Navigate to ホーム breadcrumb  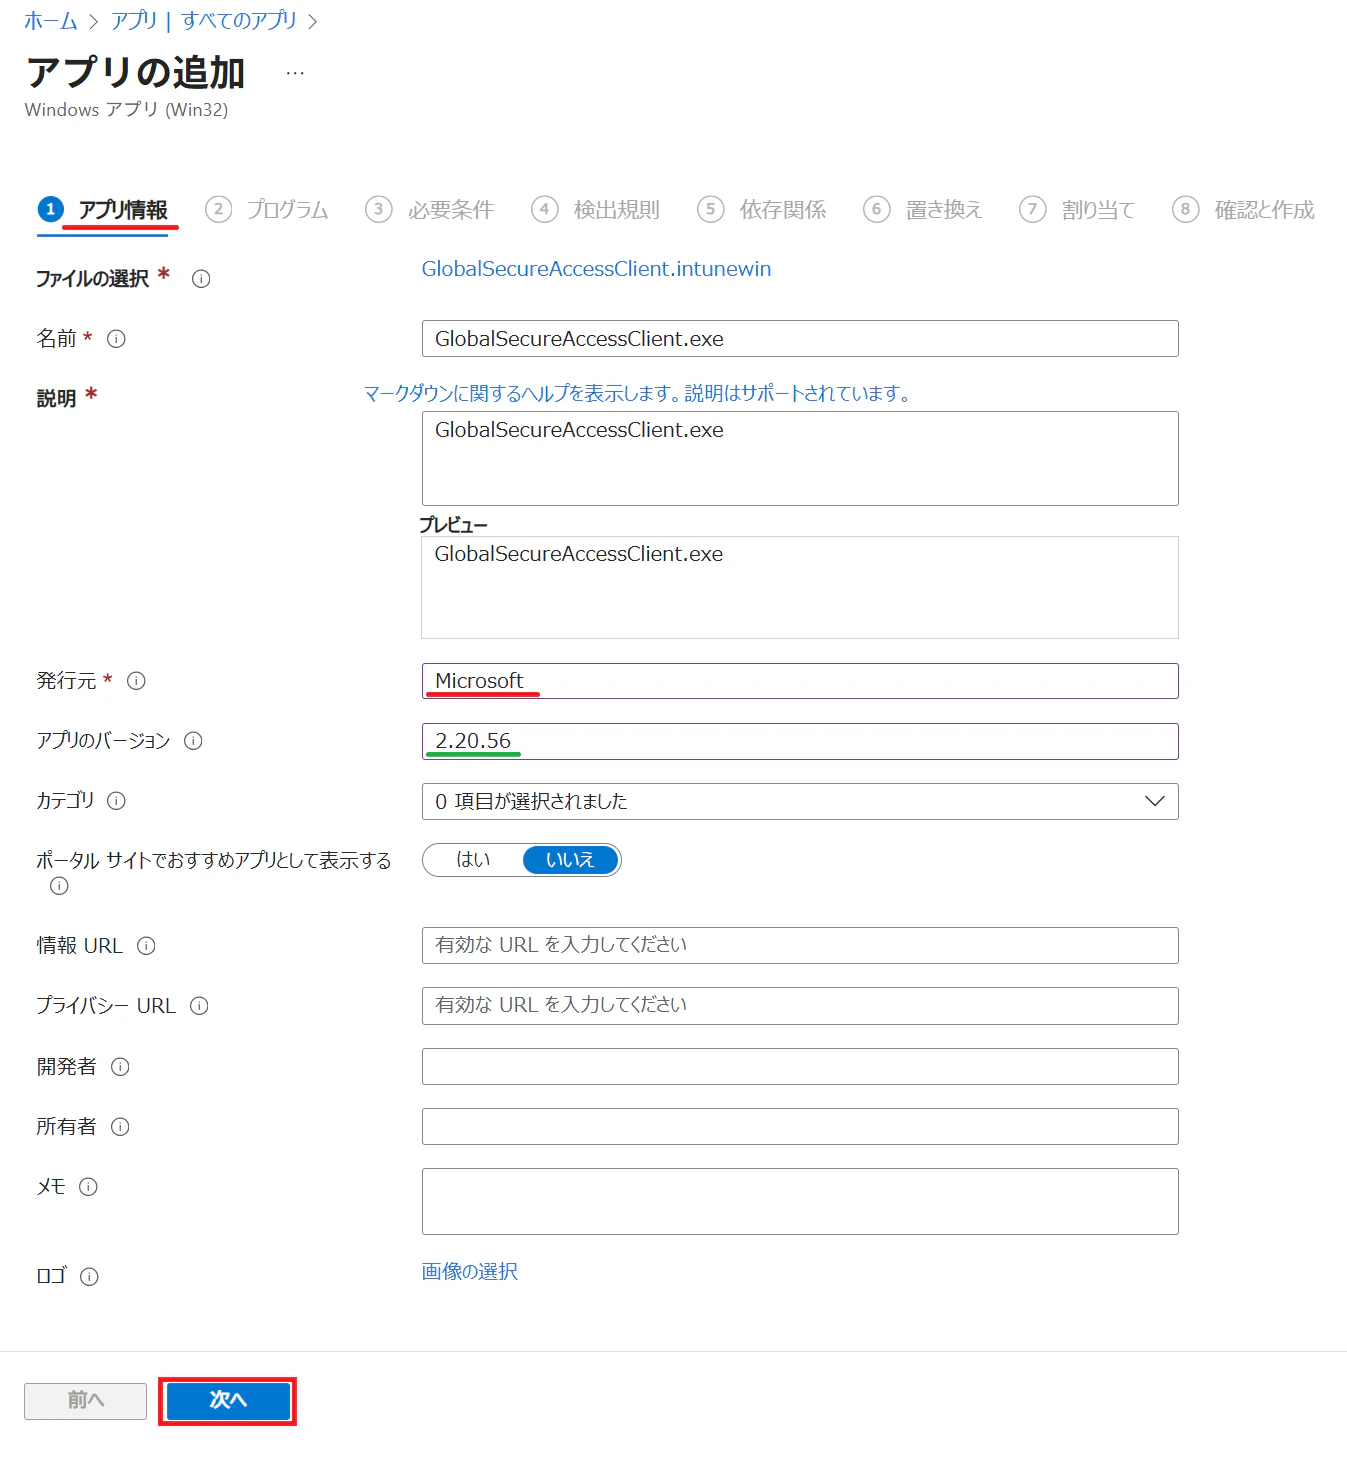[x=51, y=21]
